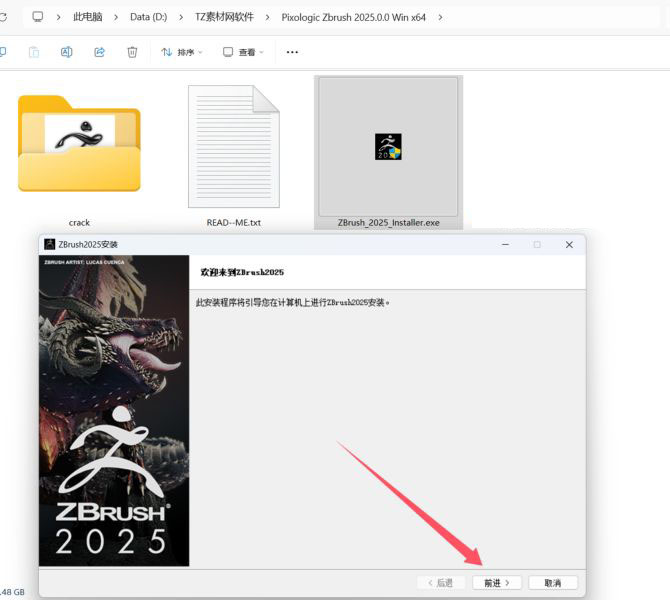670x600 pixels.
Task: Click the 前进 next button in installer
Action: (x=497, y=583)
